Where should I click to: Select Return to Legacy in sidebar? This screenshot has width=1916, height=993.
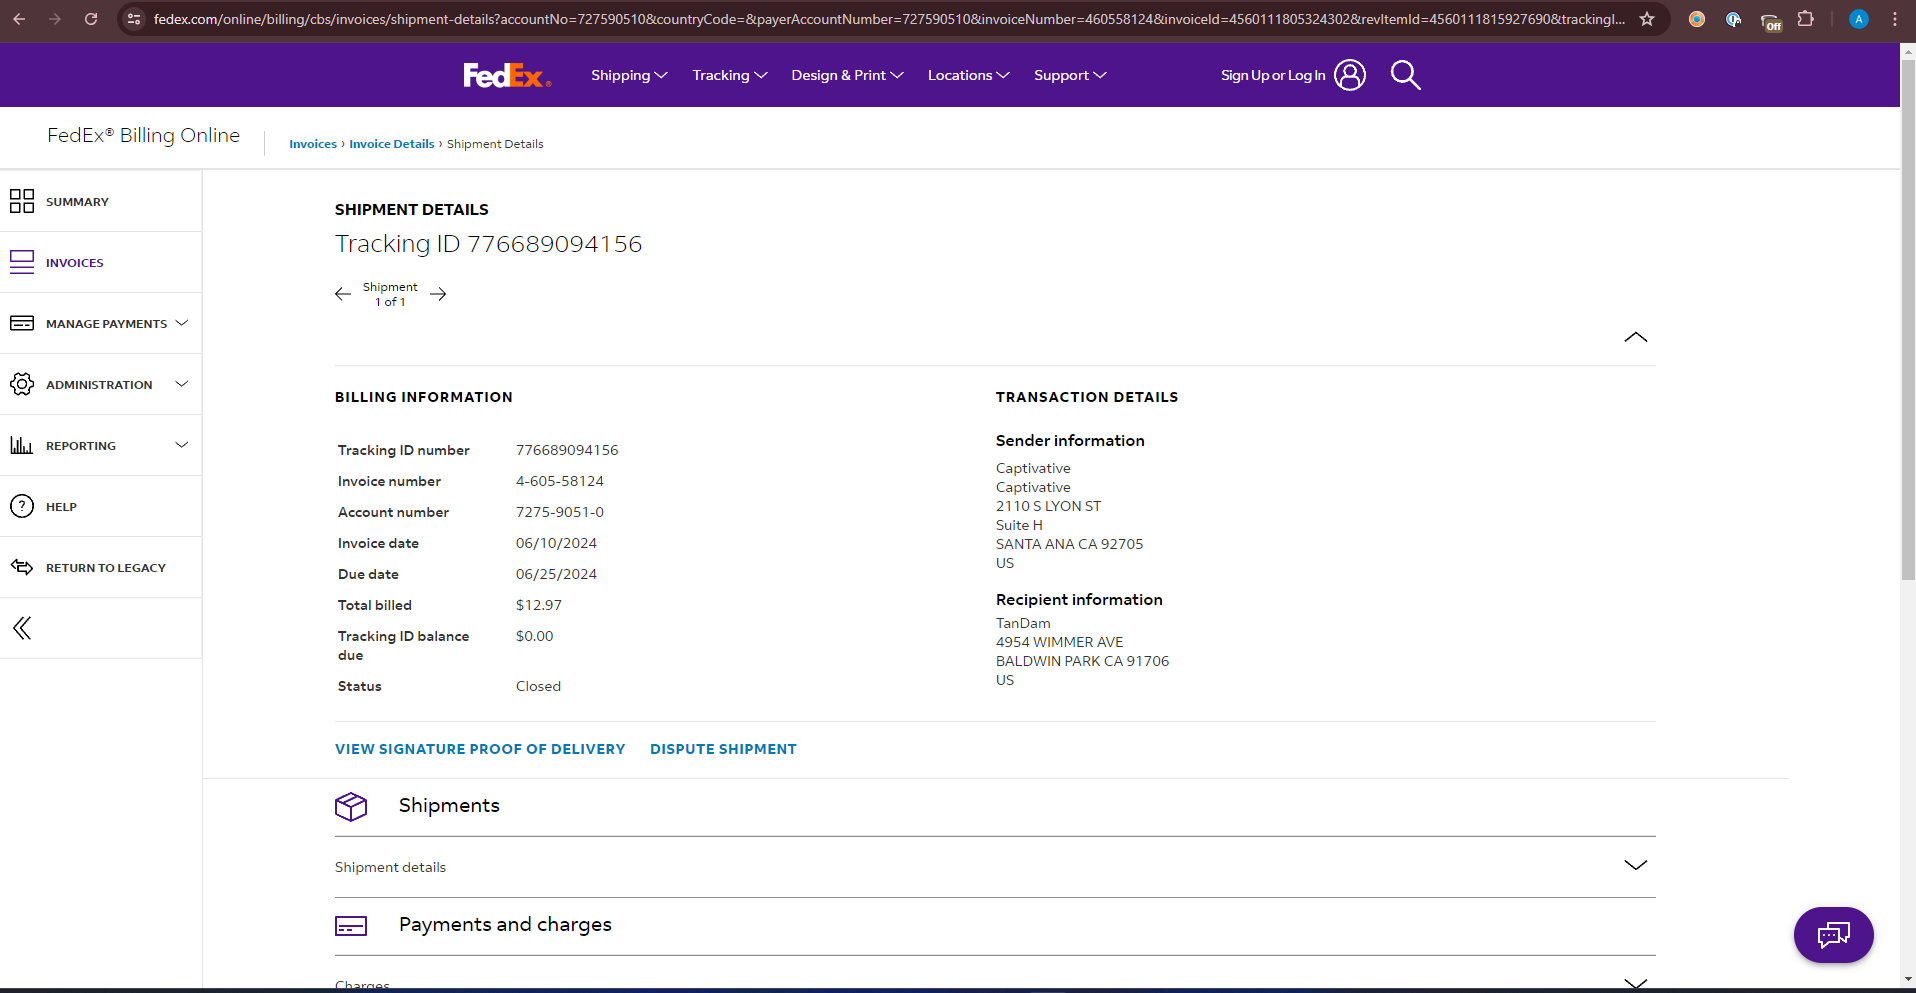(x=106, y=568)
